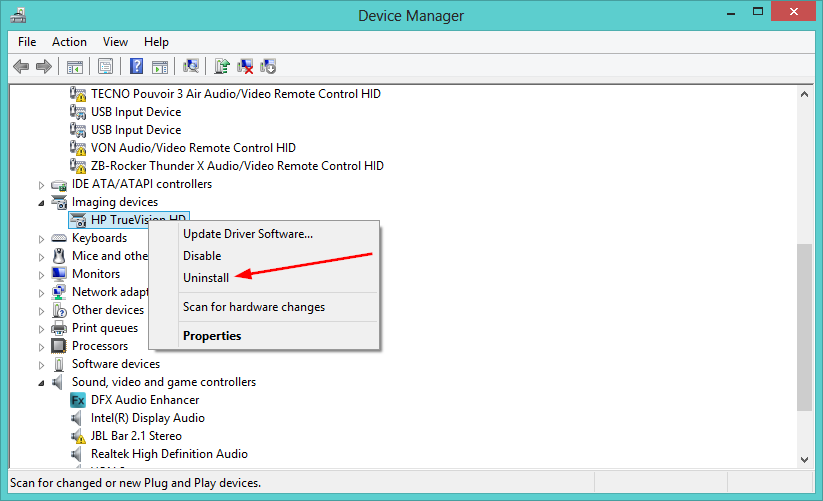Click the Device Manager title bar icon
This screenshot has width=823, height=501.
tap(18, 15)
